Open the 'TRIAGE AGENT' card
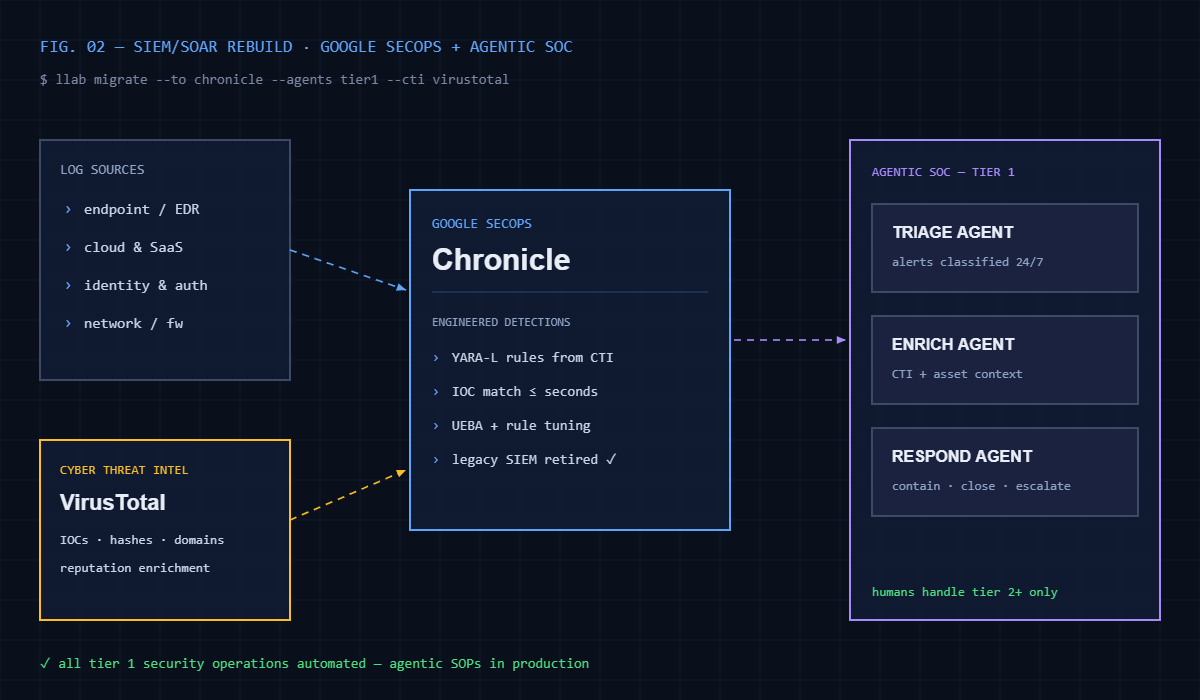 click(x=1005, y=248)
